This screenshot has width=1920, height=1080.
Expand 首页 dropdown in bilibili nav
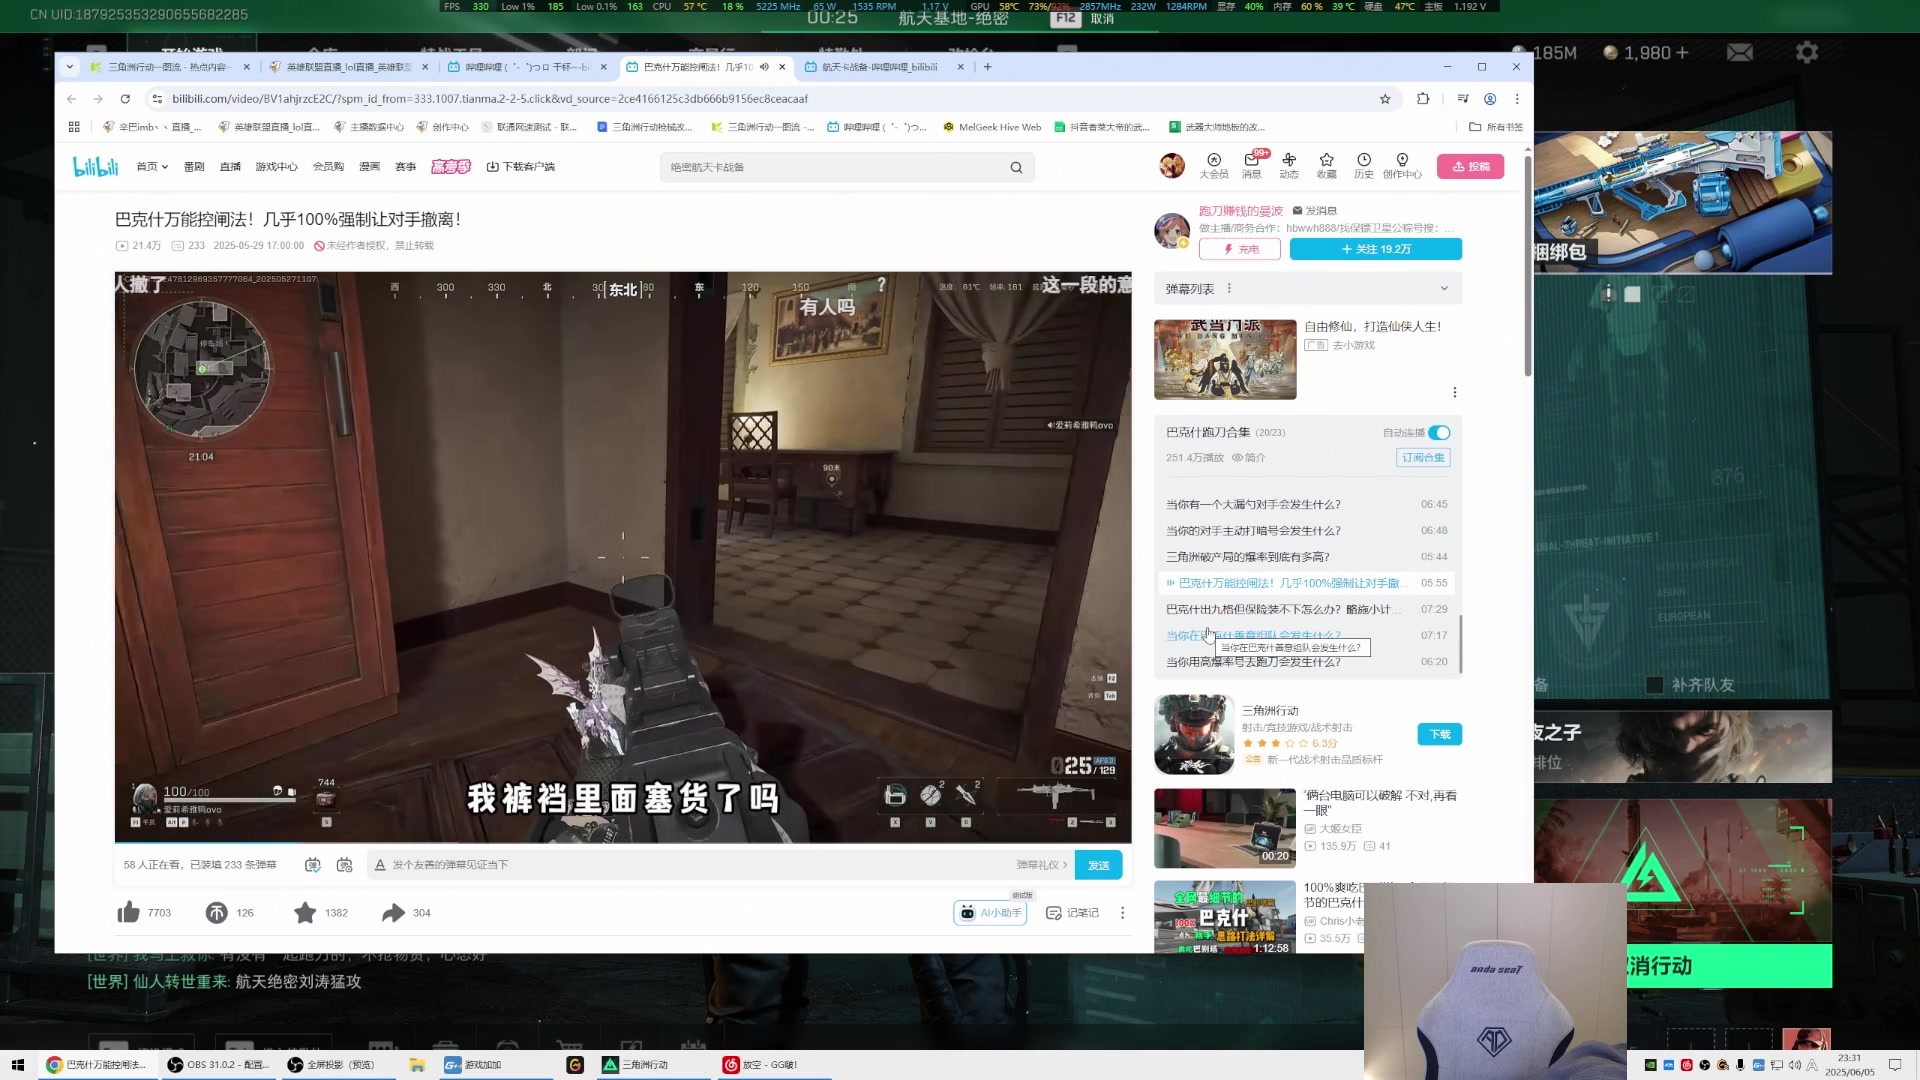pos(152,167)
